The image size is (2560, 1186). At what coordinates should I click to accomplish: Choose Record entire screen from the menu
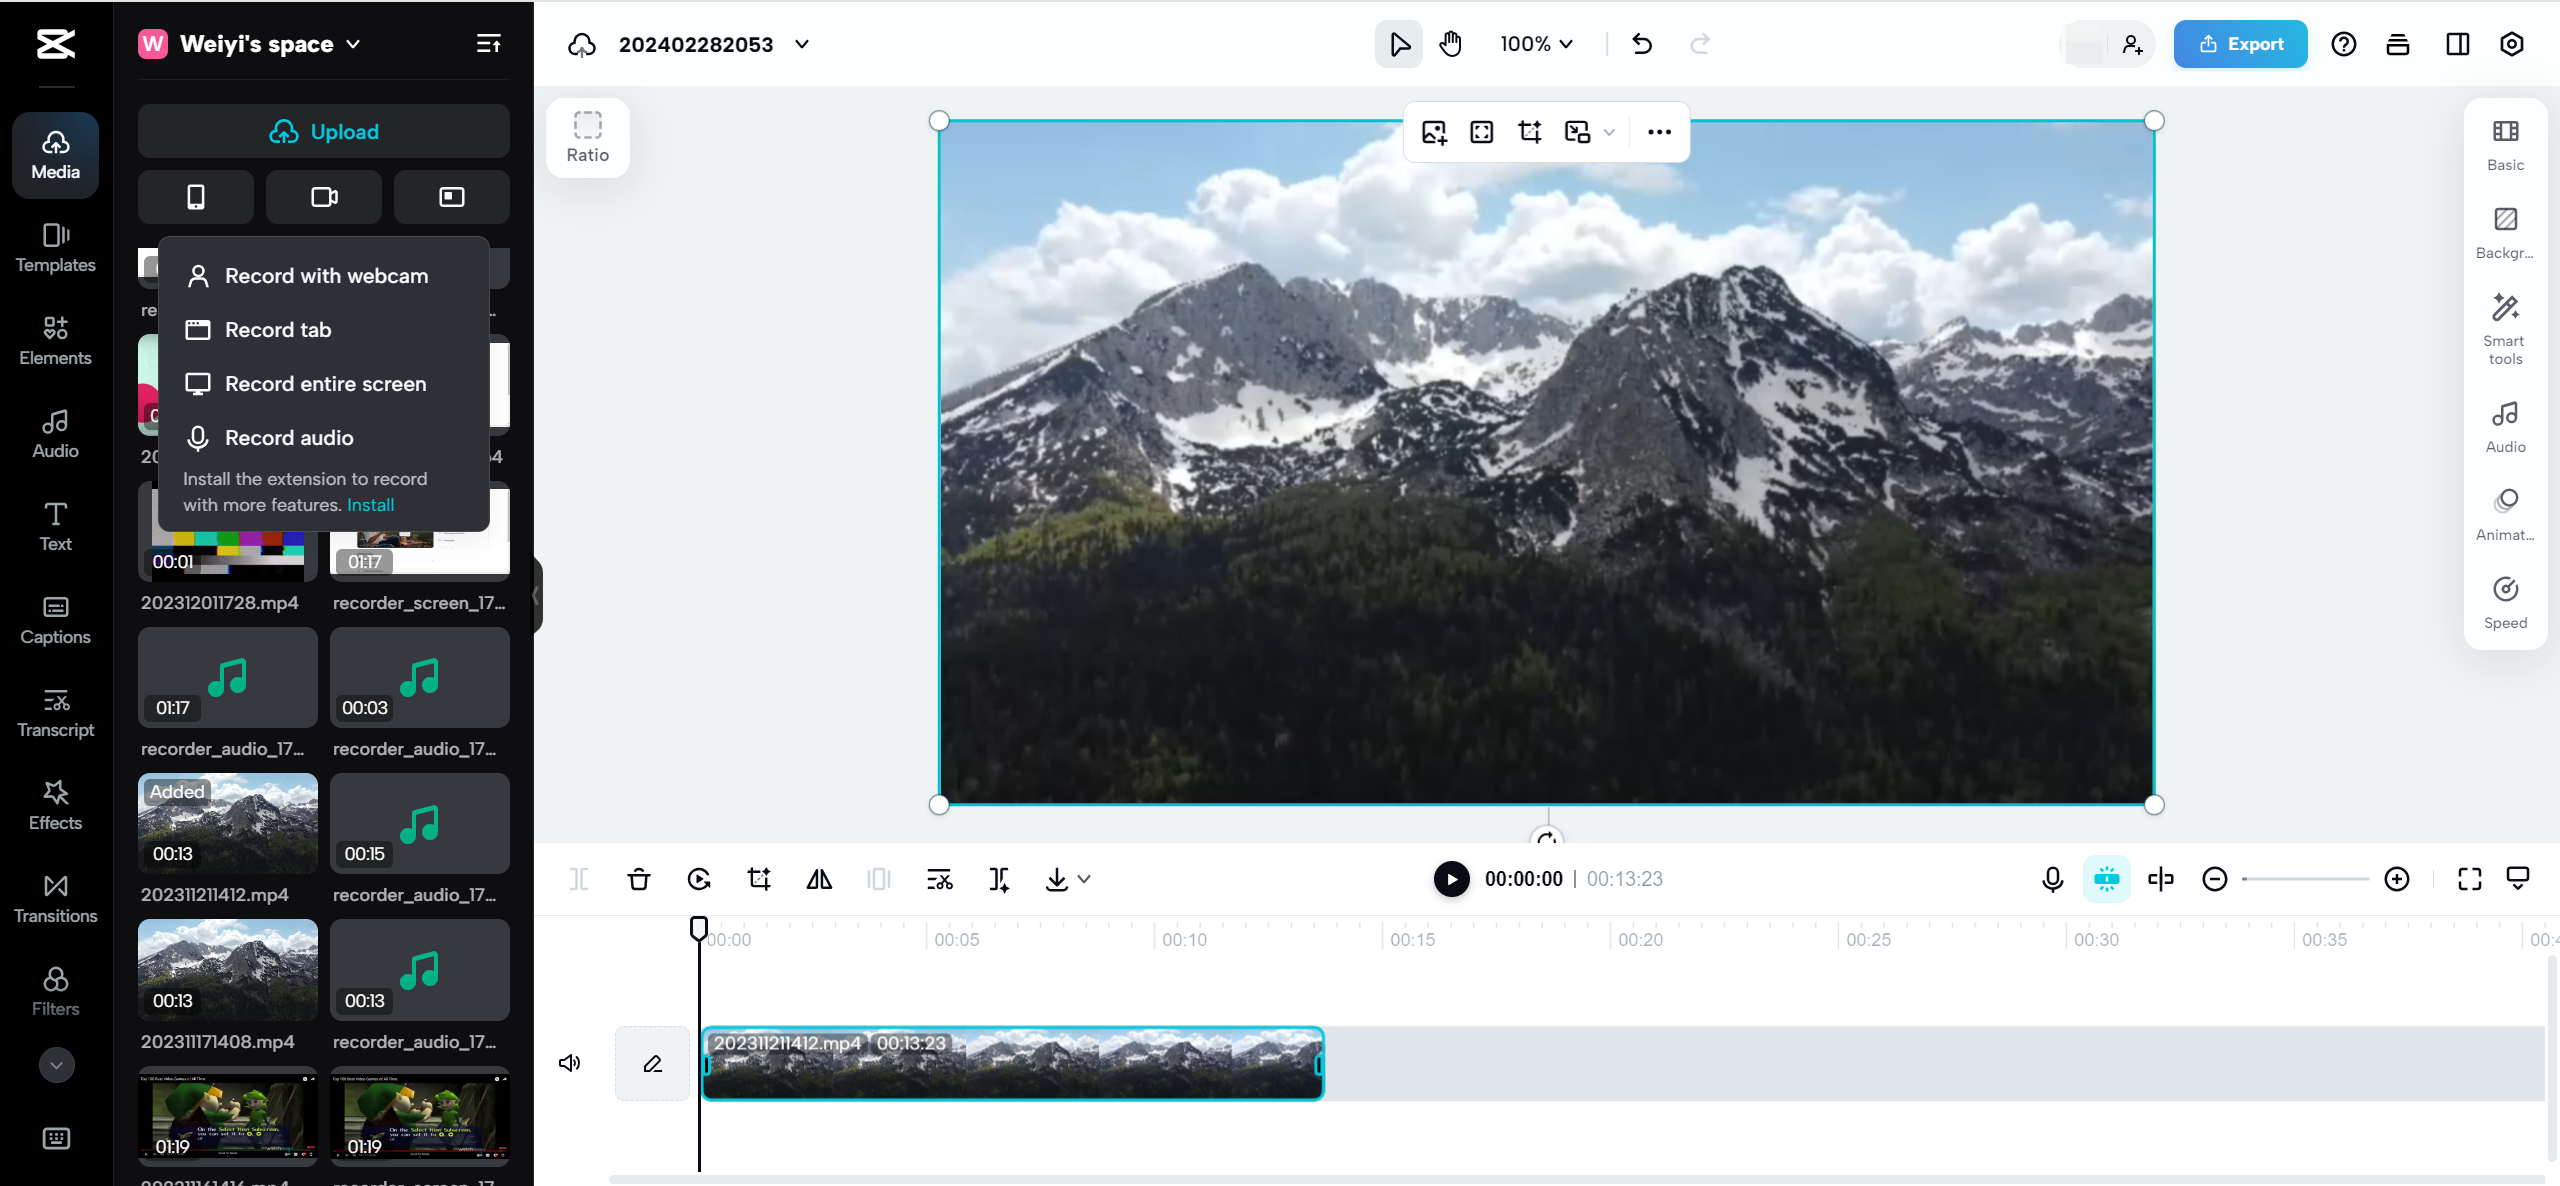click(x=325, y=383)
